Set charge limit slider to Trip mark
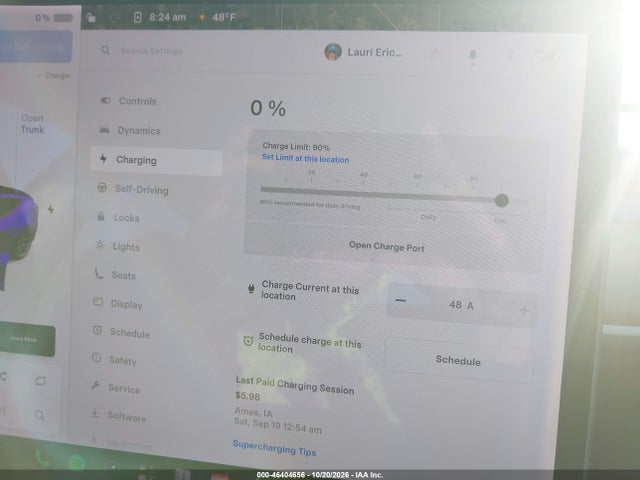 point(500,220)
